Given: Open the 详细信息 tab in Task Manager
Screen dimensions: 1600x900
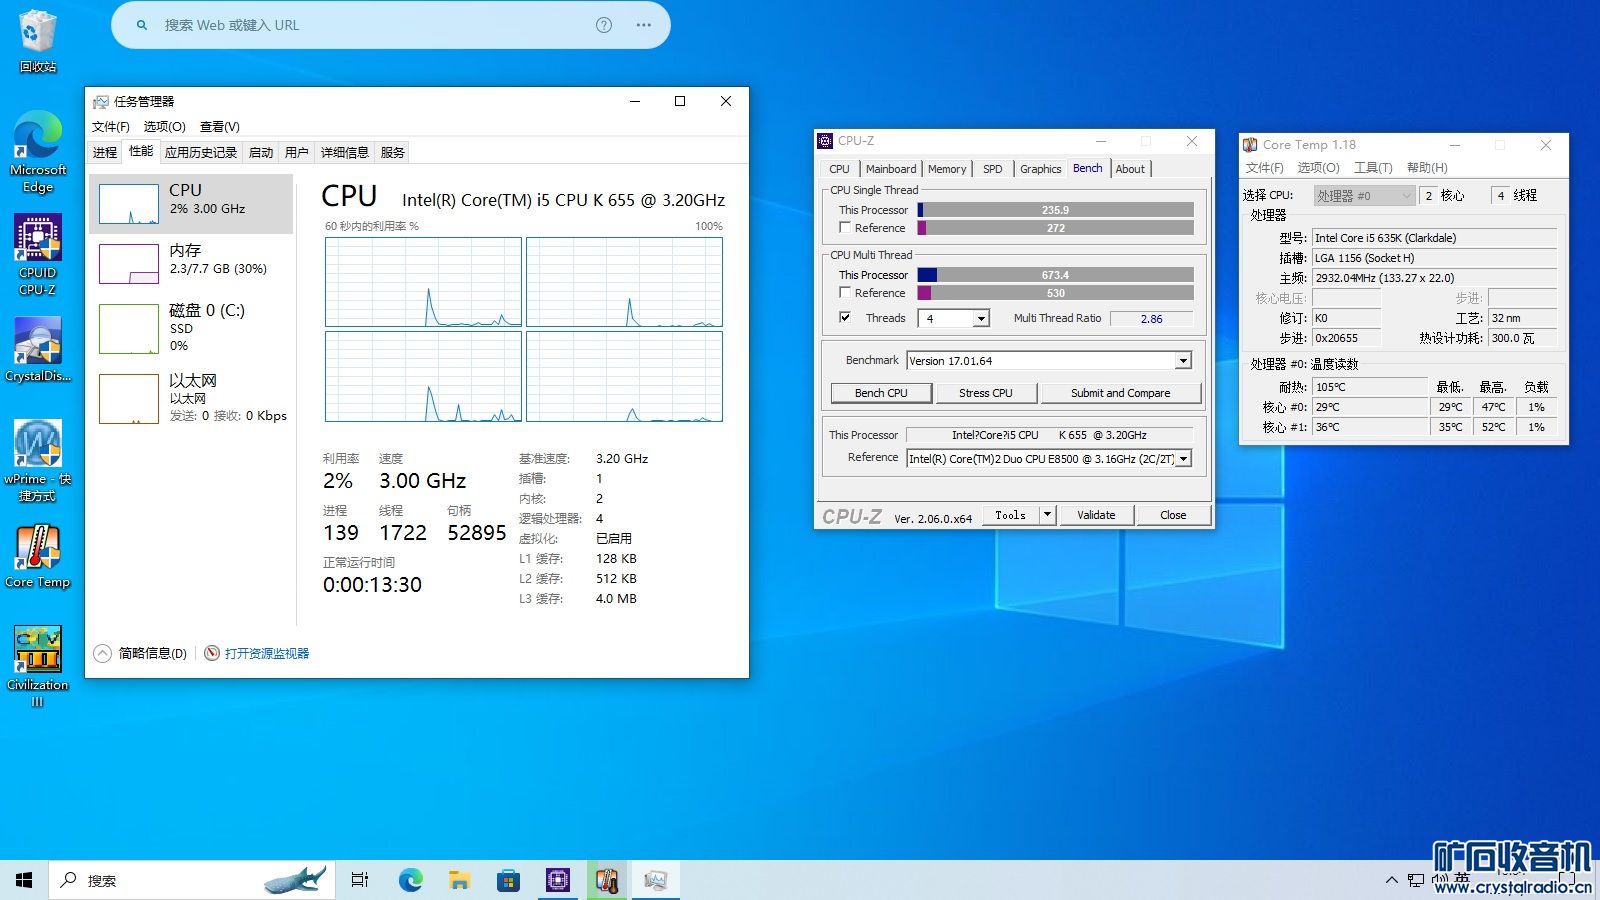Looking at the screenshot, I should [344, 153].
